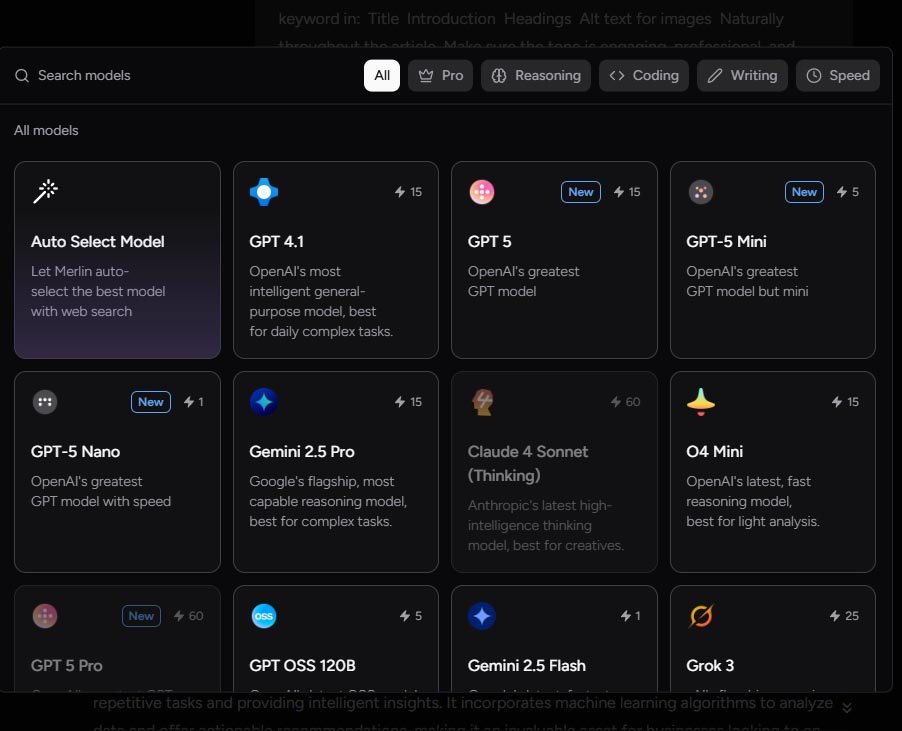This screenshot has width=902, height=731.
Task: Click the GPT 4.1 blue logo icon
Action: 264,192
